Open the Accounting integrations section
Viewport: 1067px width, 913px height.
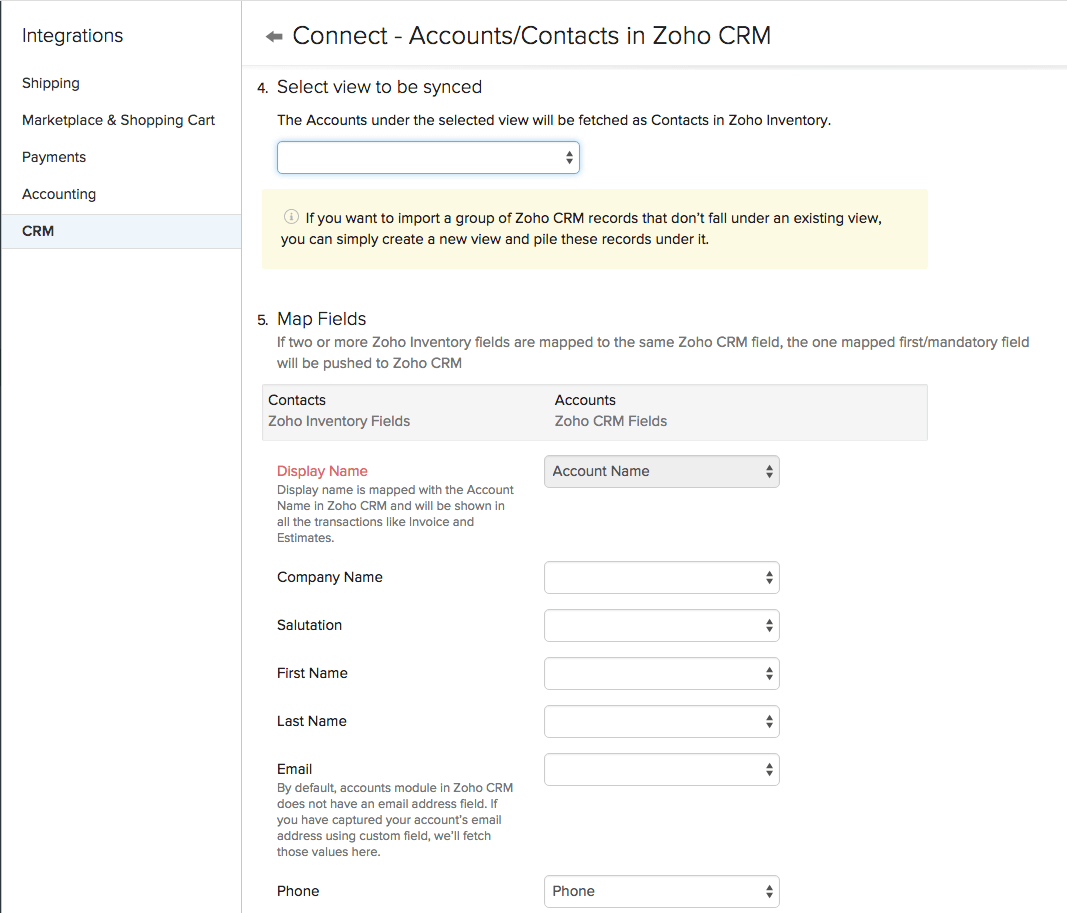tap(59, 194)
